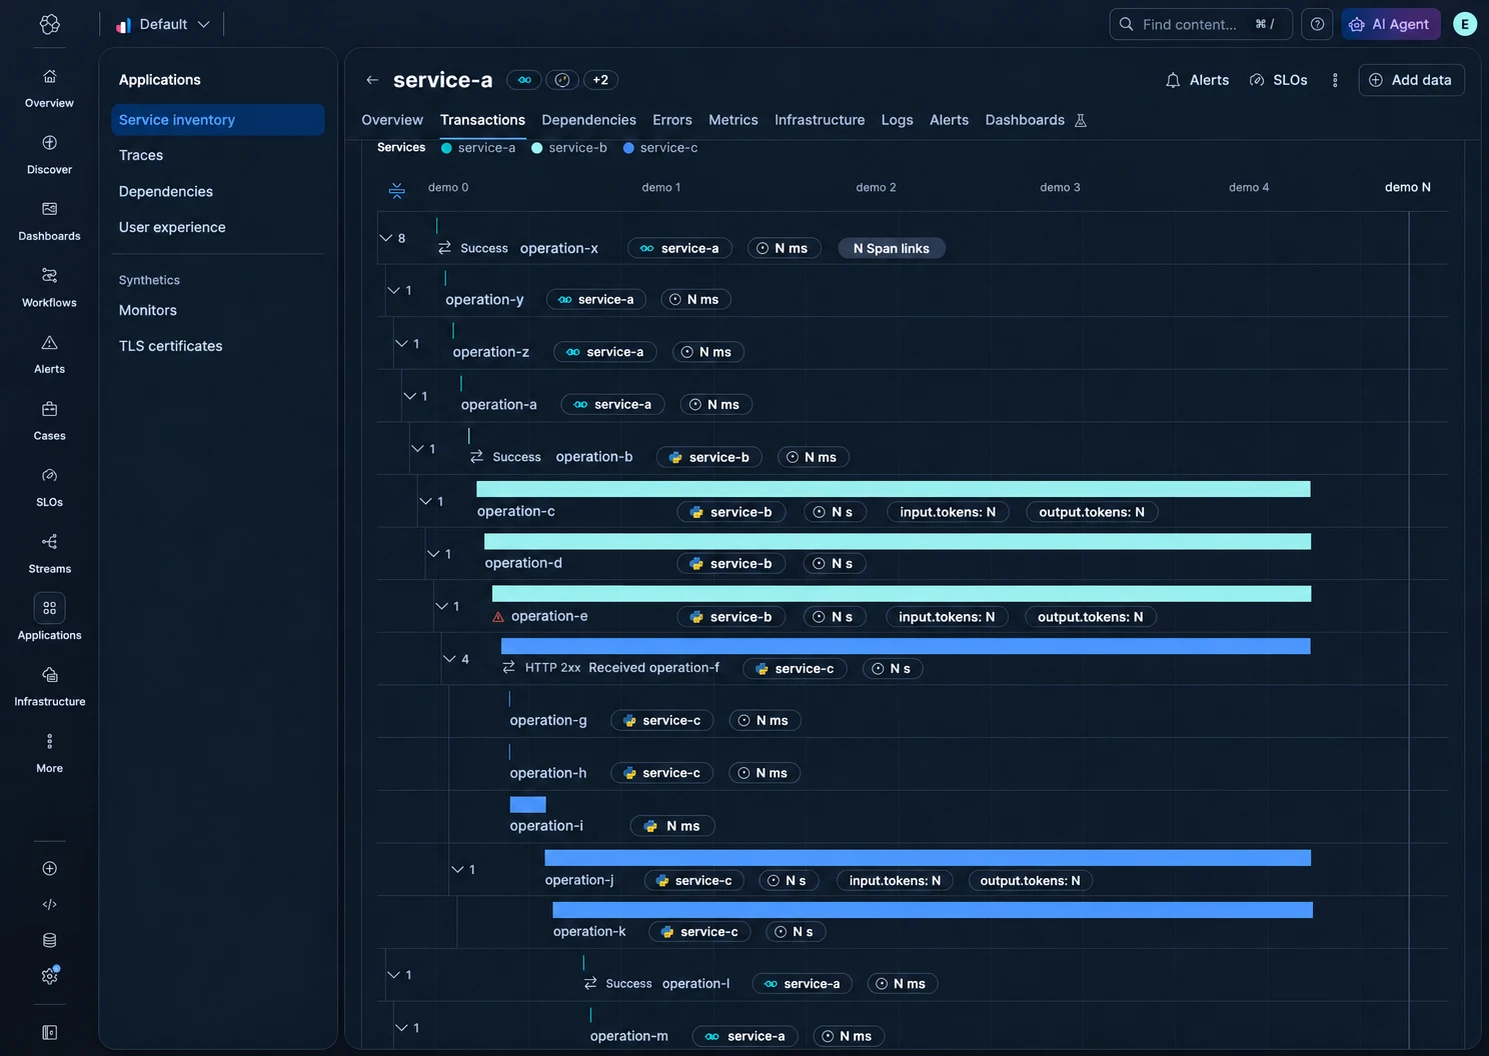Open the Default space dropdown
1489x1056 pixels.
pos(162,24)
